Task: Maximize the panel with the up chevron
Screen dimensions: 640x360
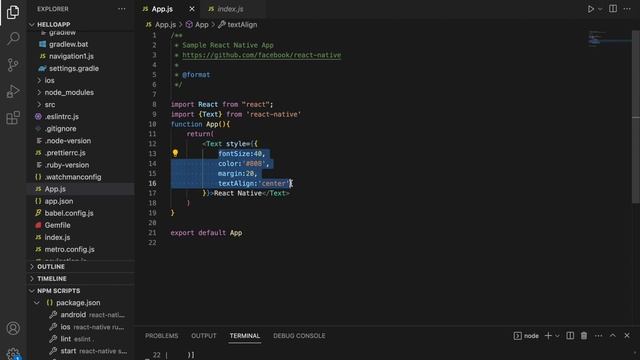Action: click(613, 336)
